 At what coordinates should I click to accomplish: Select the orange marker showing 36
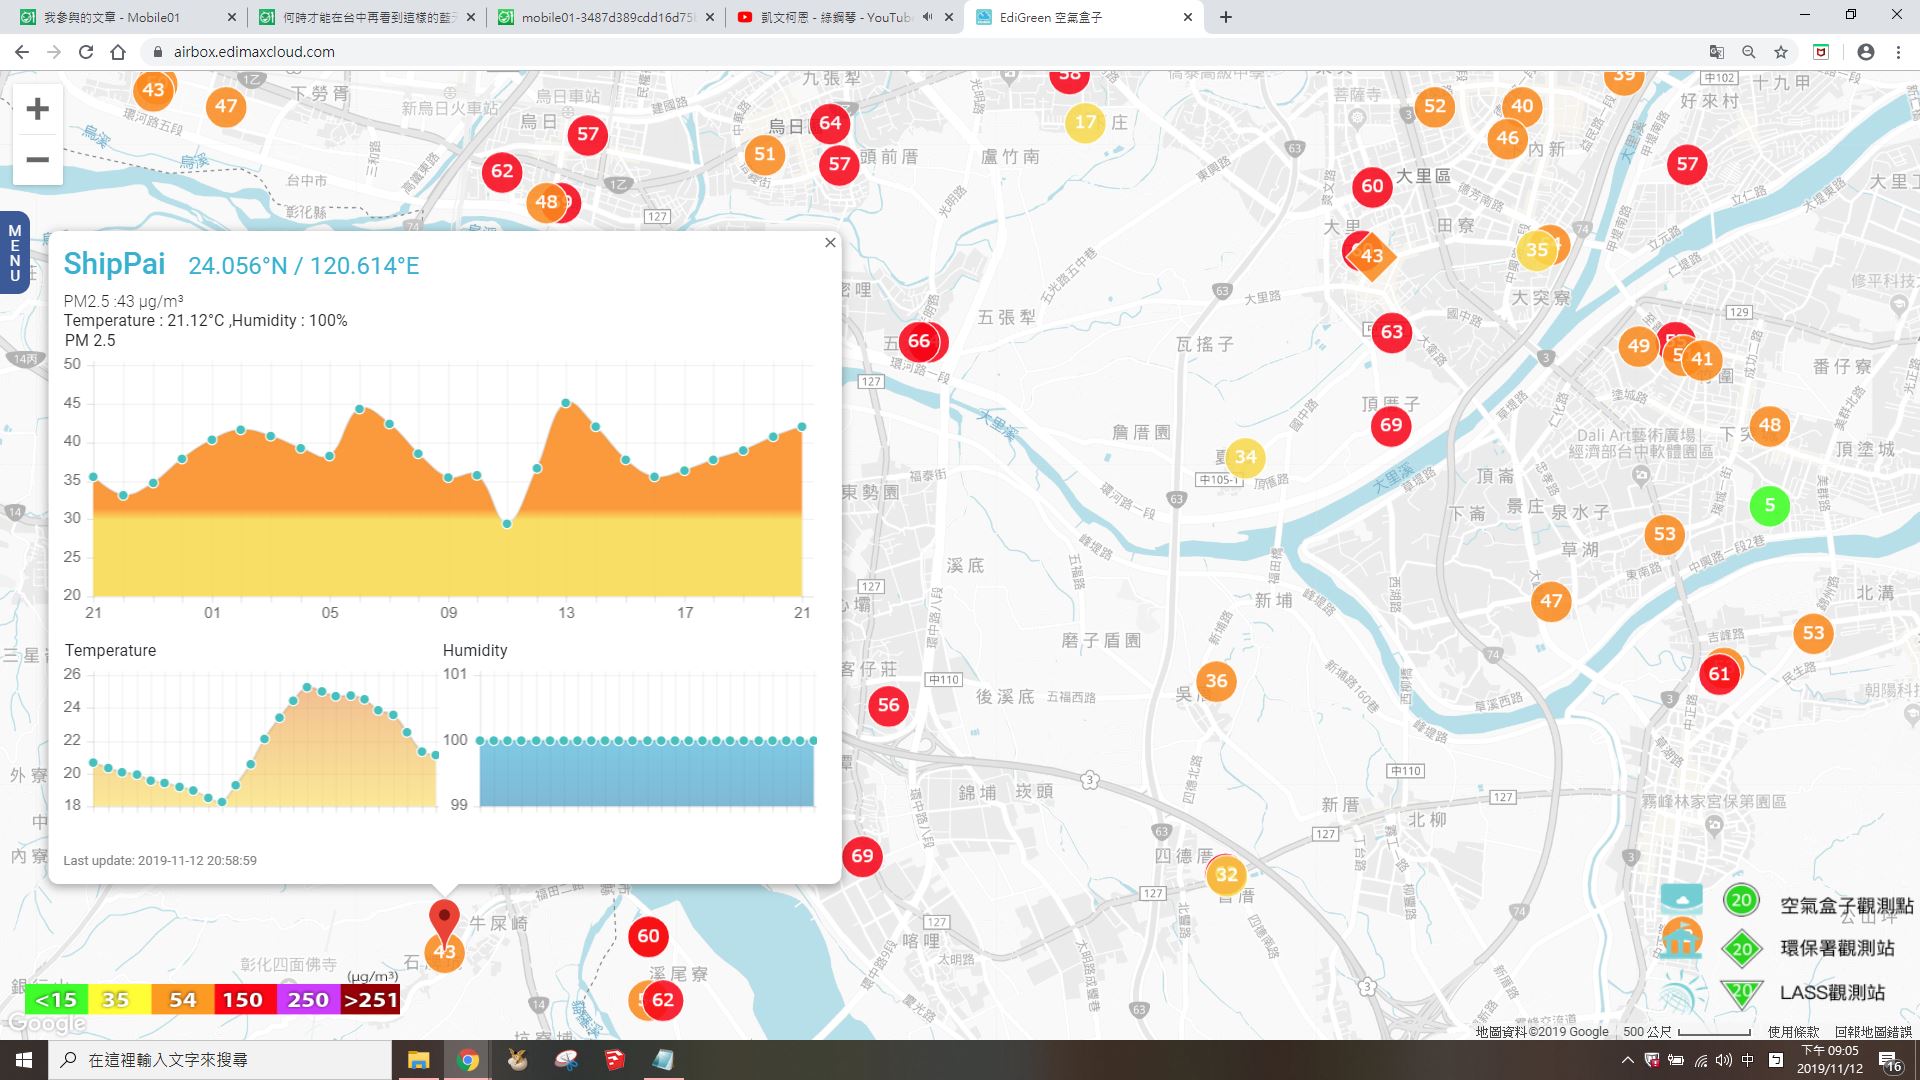pyautogui.click(x=1216, y=682)
